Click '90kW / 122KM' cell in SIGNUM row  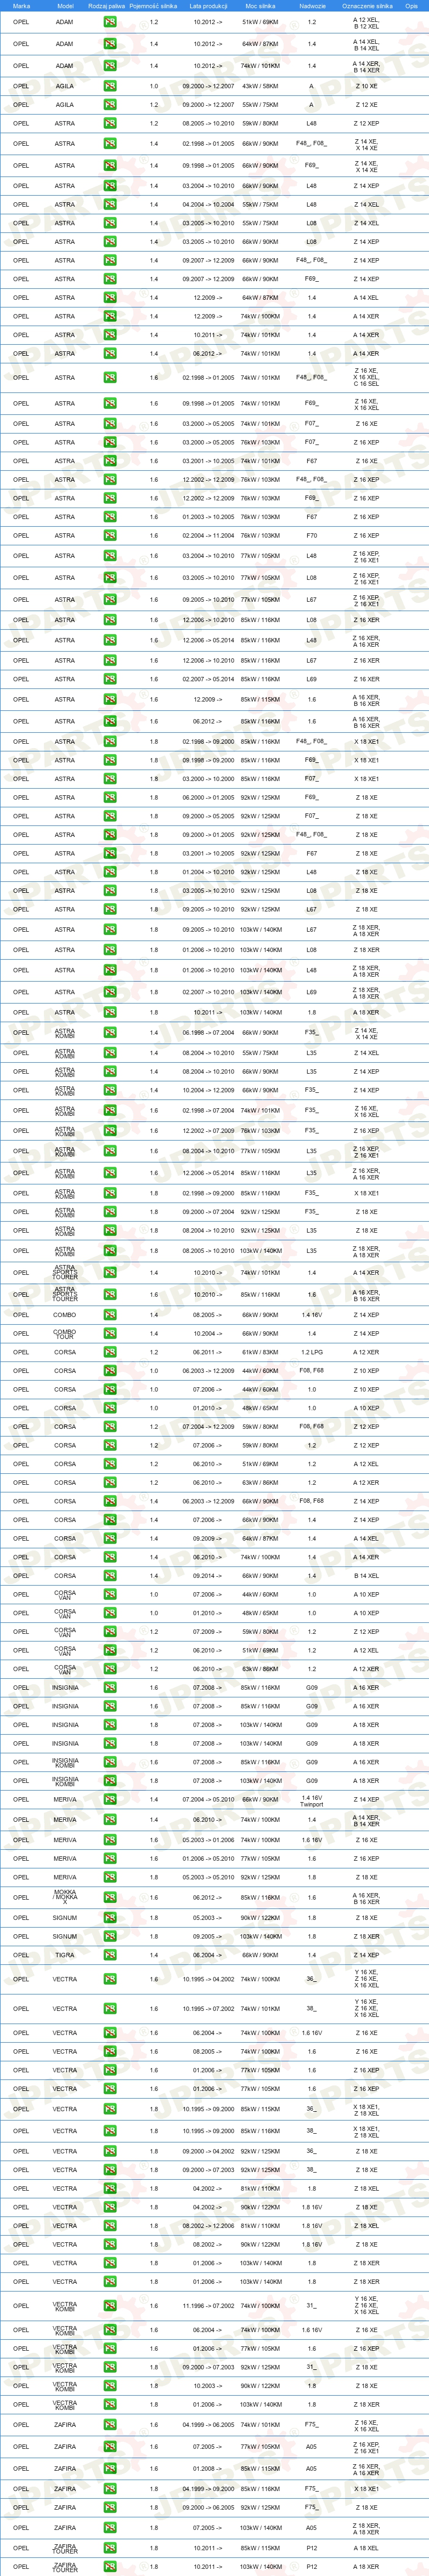260,1918
